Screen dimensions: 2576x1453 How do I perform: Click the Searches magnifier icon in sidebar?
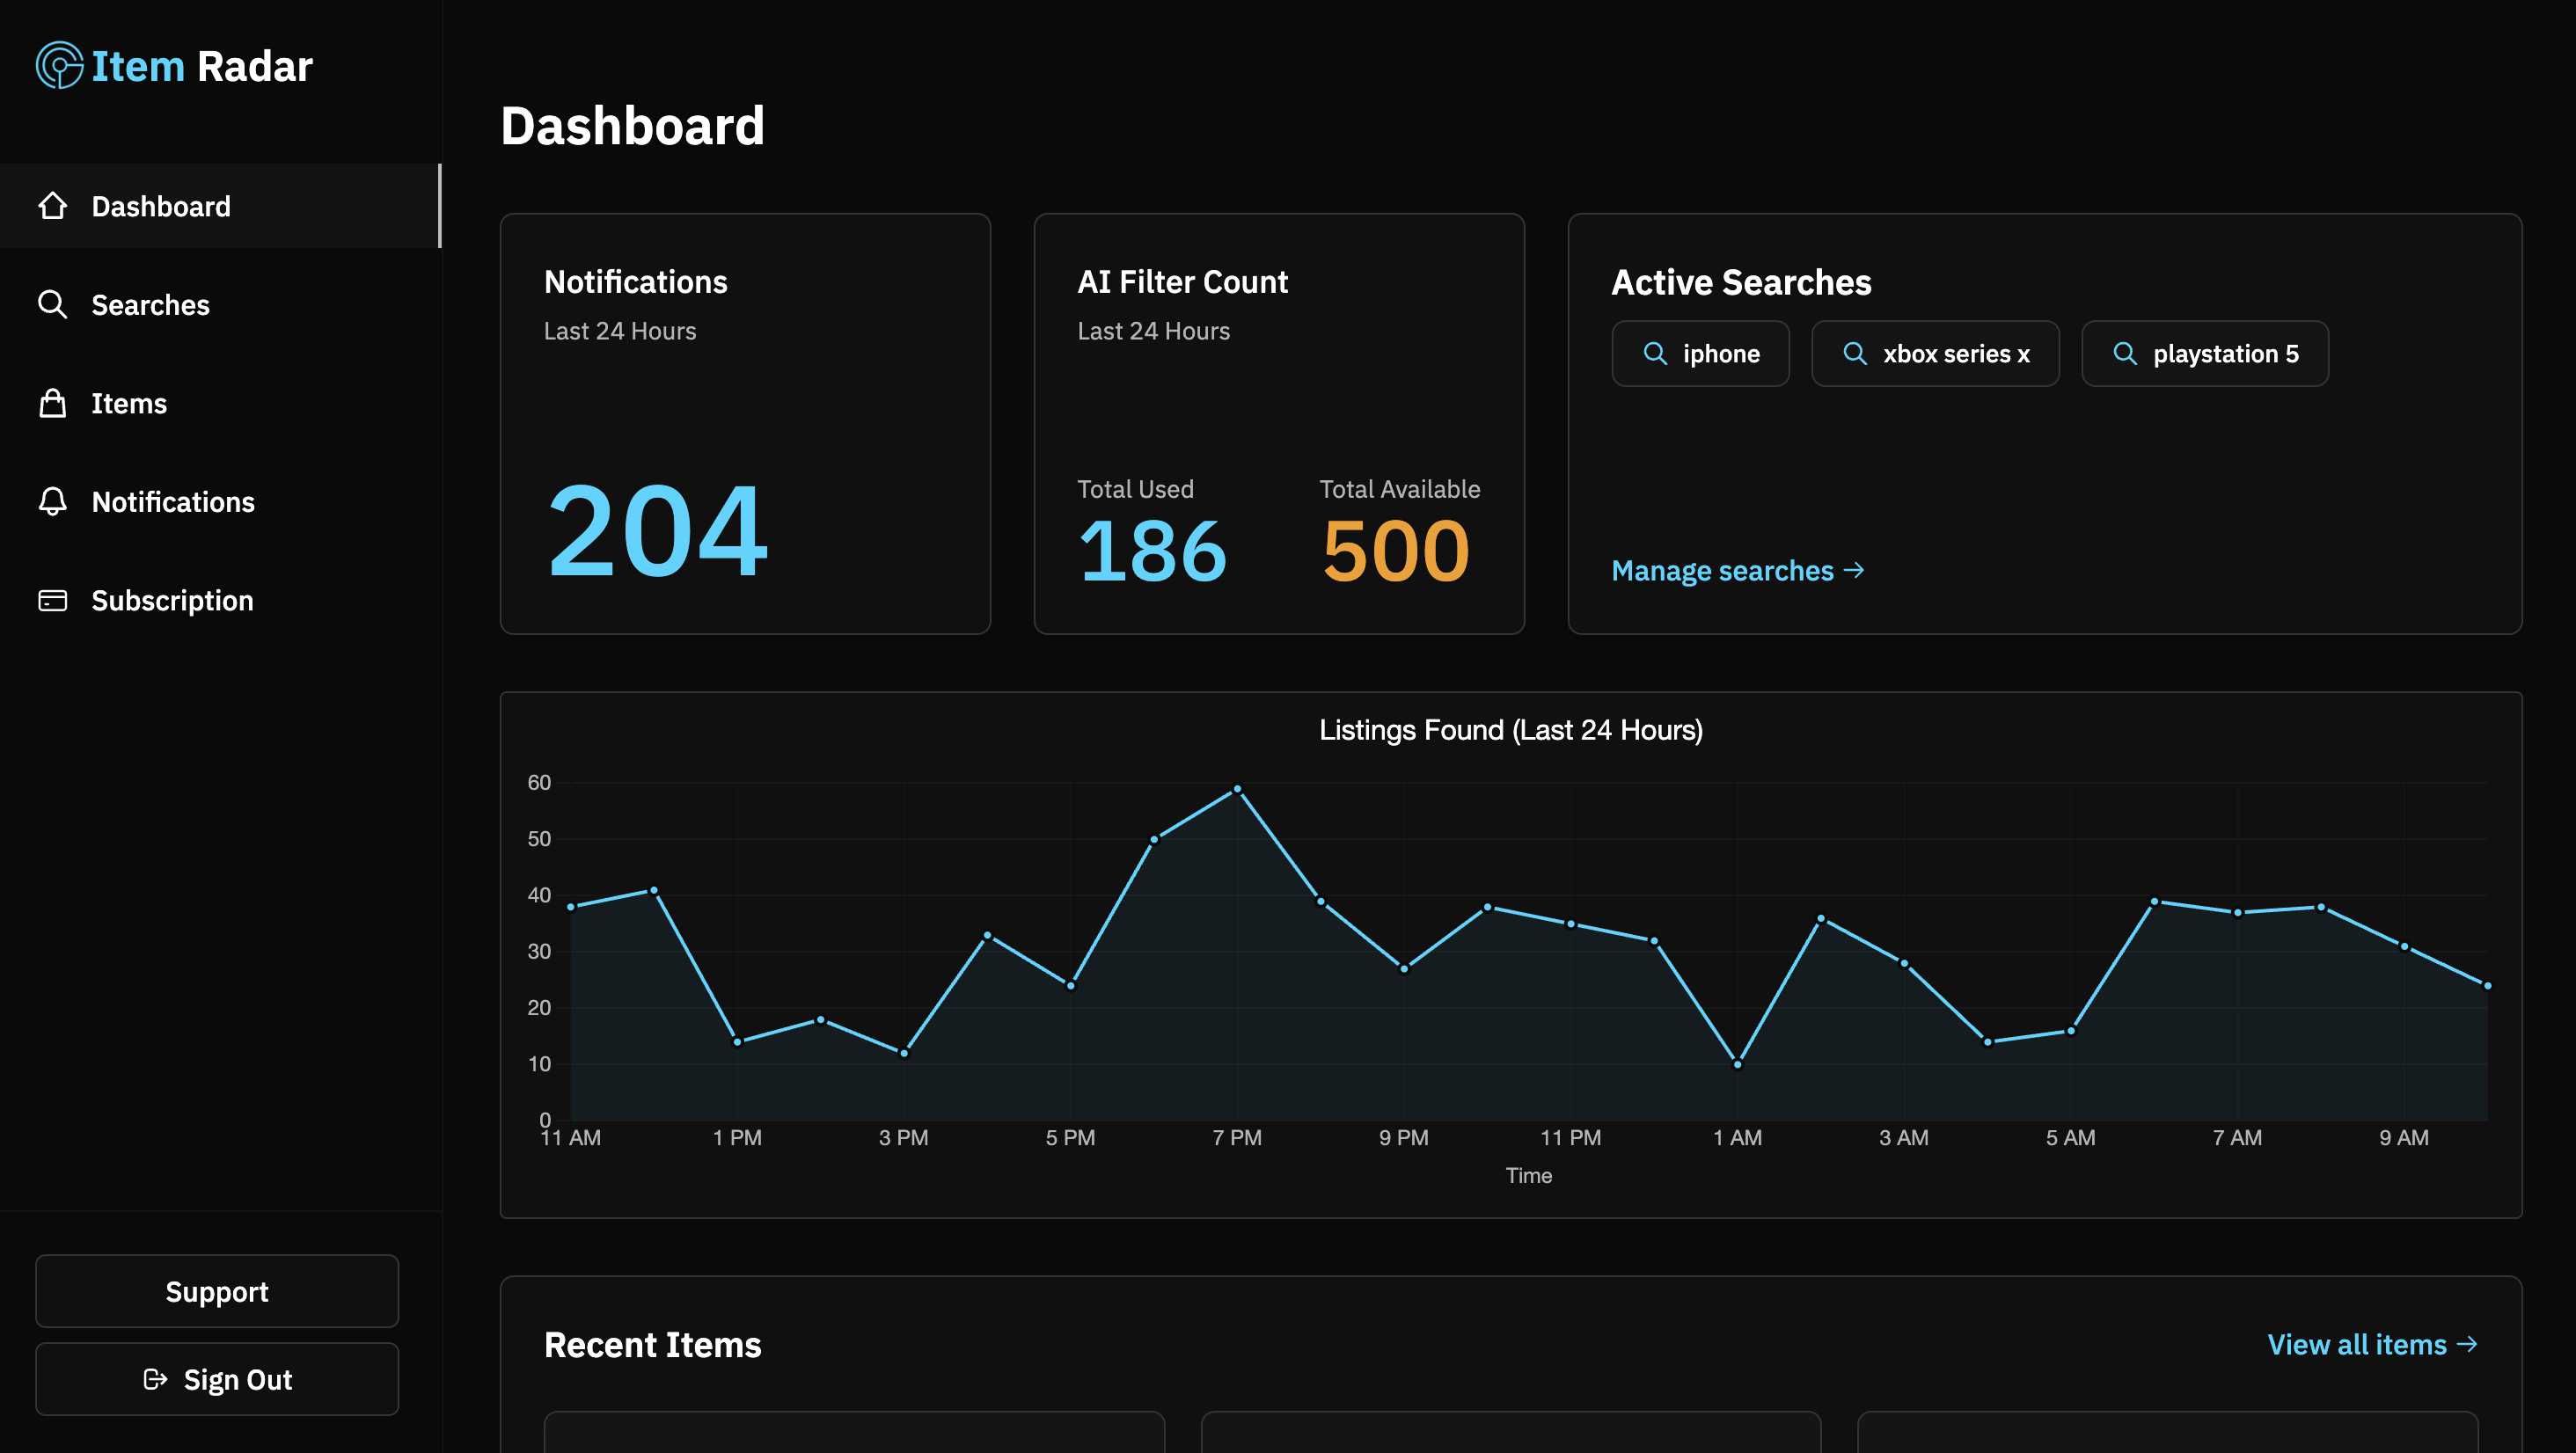(x=52, y=305)
